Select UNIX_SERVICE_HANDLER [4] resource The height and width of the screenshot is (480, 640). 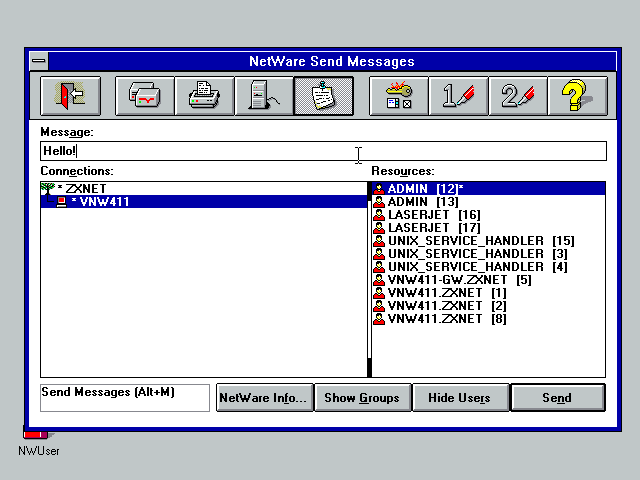489,267
